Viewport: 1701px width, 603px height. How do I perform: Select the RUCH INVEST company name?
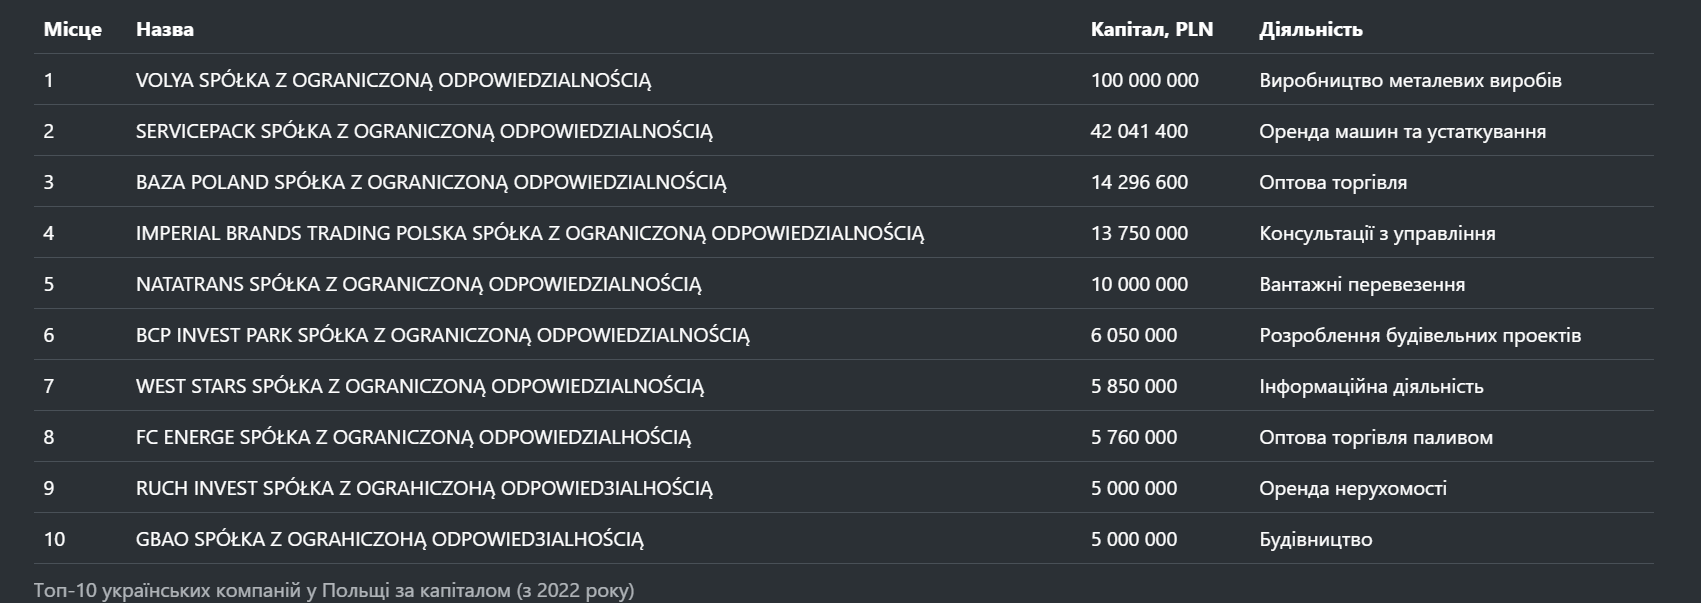pos(424,489)
